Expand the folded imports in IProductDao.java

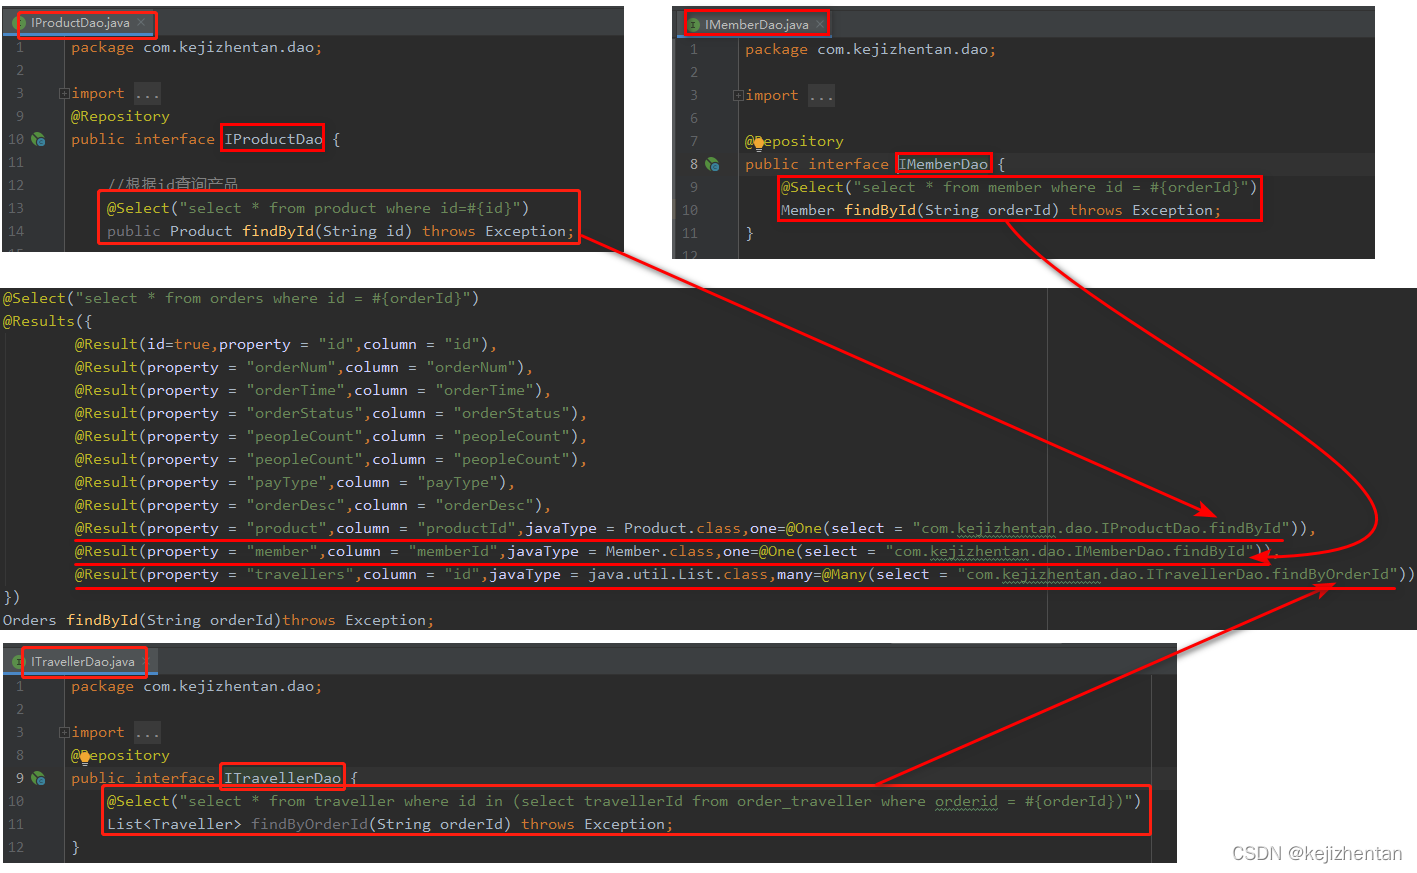64,93
